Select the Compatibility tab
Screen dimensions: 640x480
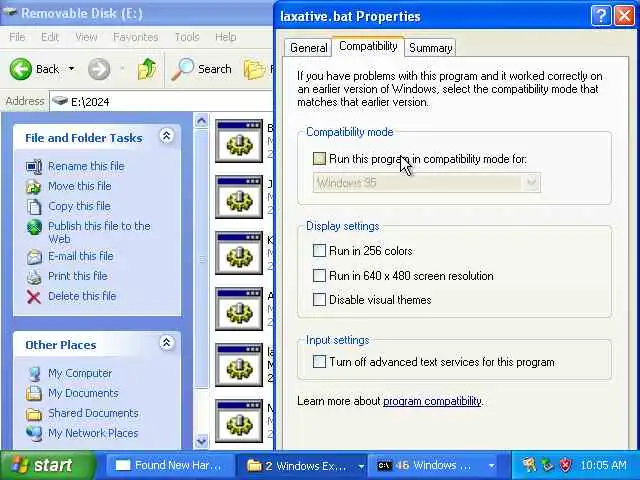tap(368, 46)
